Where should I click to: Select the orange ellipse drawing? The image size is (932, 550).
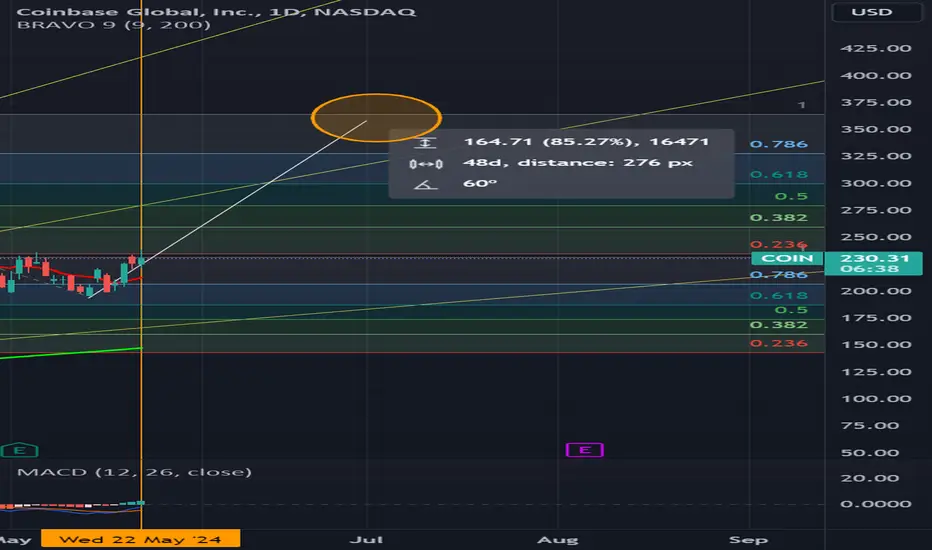point(376,118)
